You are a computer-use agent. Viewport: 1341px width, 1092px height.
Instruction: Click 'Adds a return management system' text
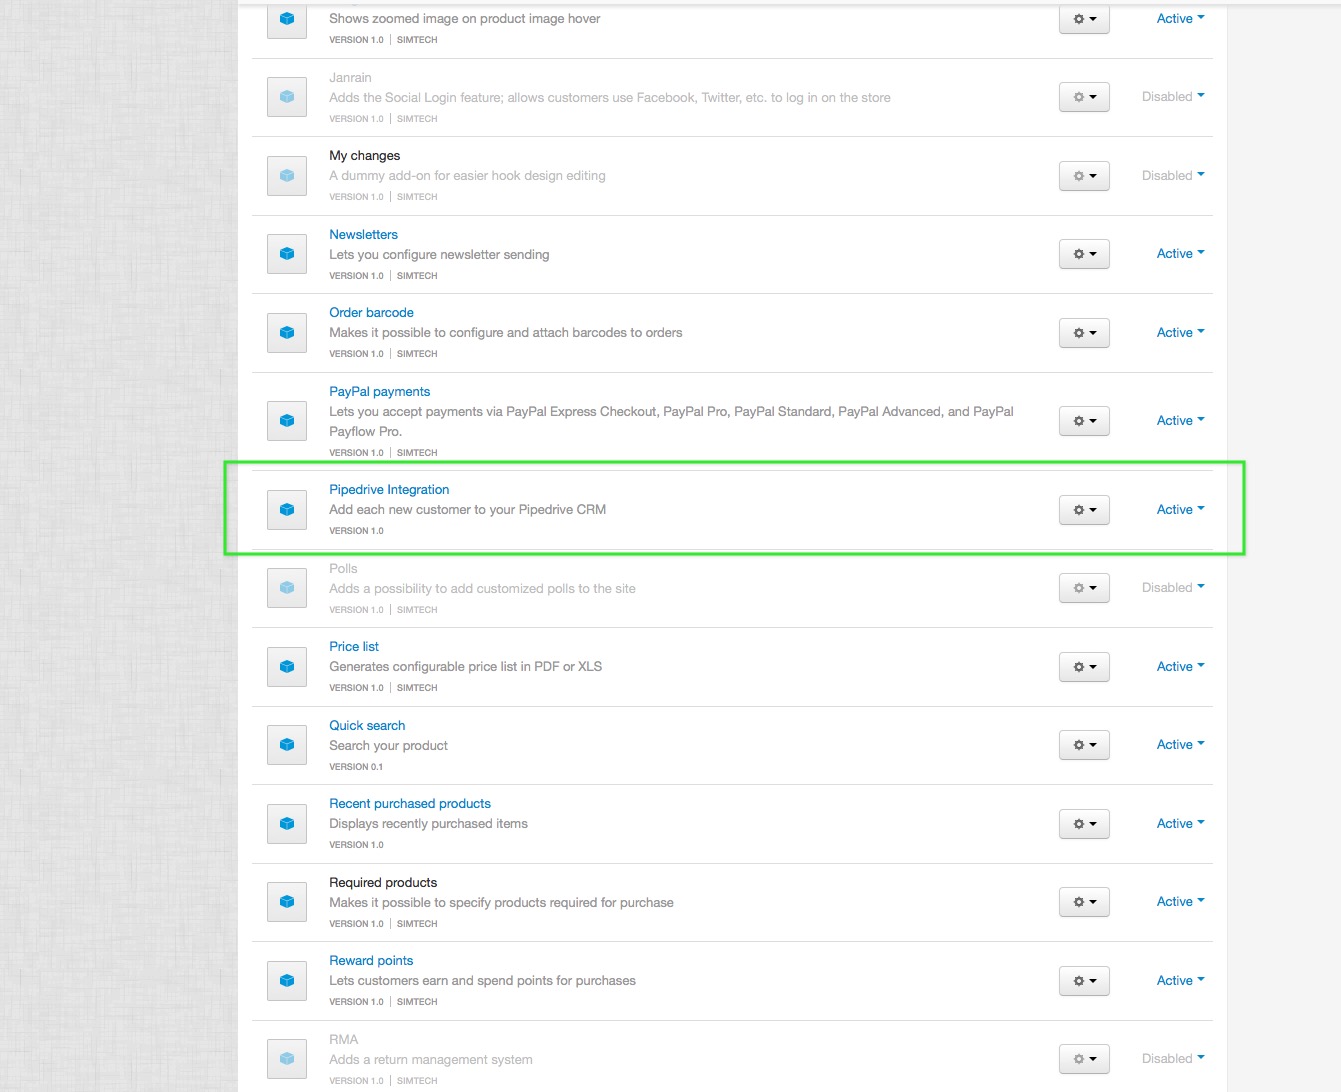430,1059
